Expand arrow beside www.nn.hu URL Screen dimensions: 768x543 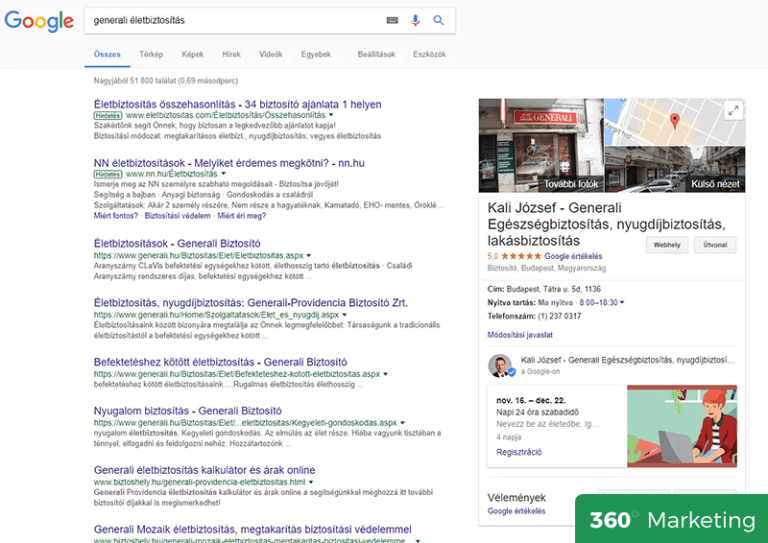pyautogui.click(x=223, y=174)
